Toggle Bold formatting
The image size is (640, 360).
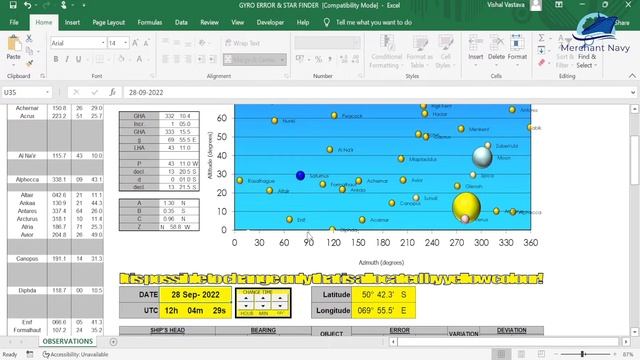pyautogui.click(x=56, y=59)
